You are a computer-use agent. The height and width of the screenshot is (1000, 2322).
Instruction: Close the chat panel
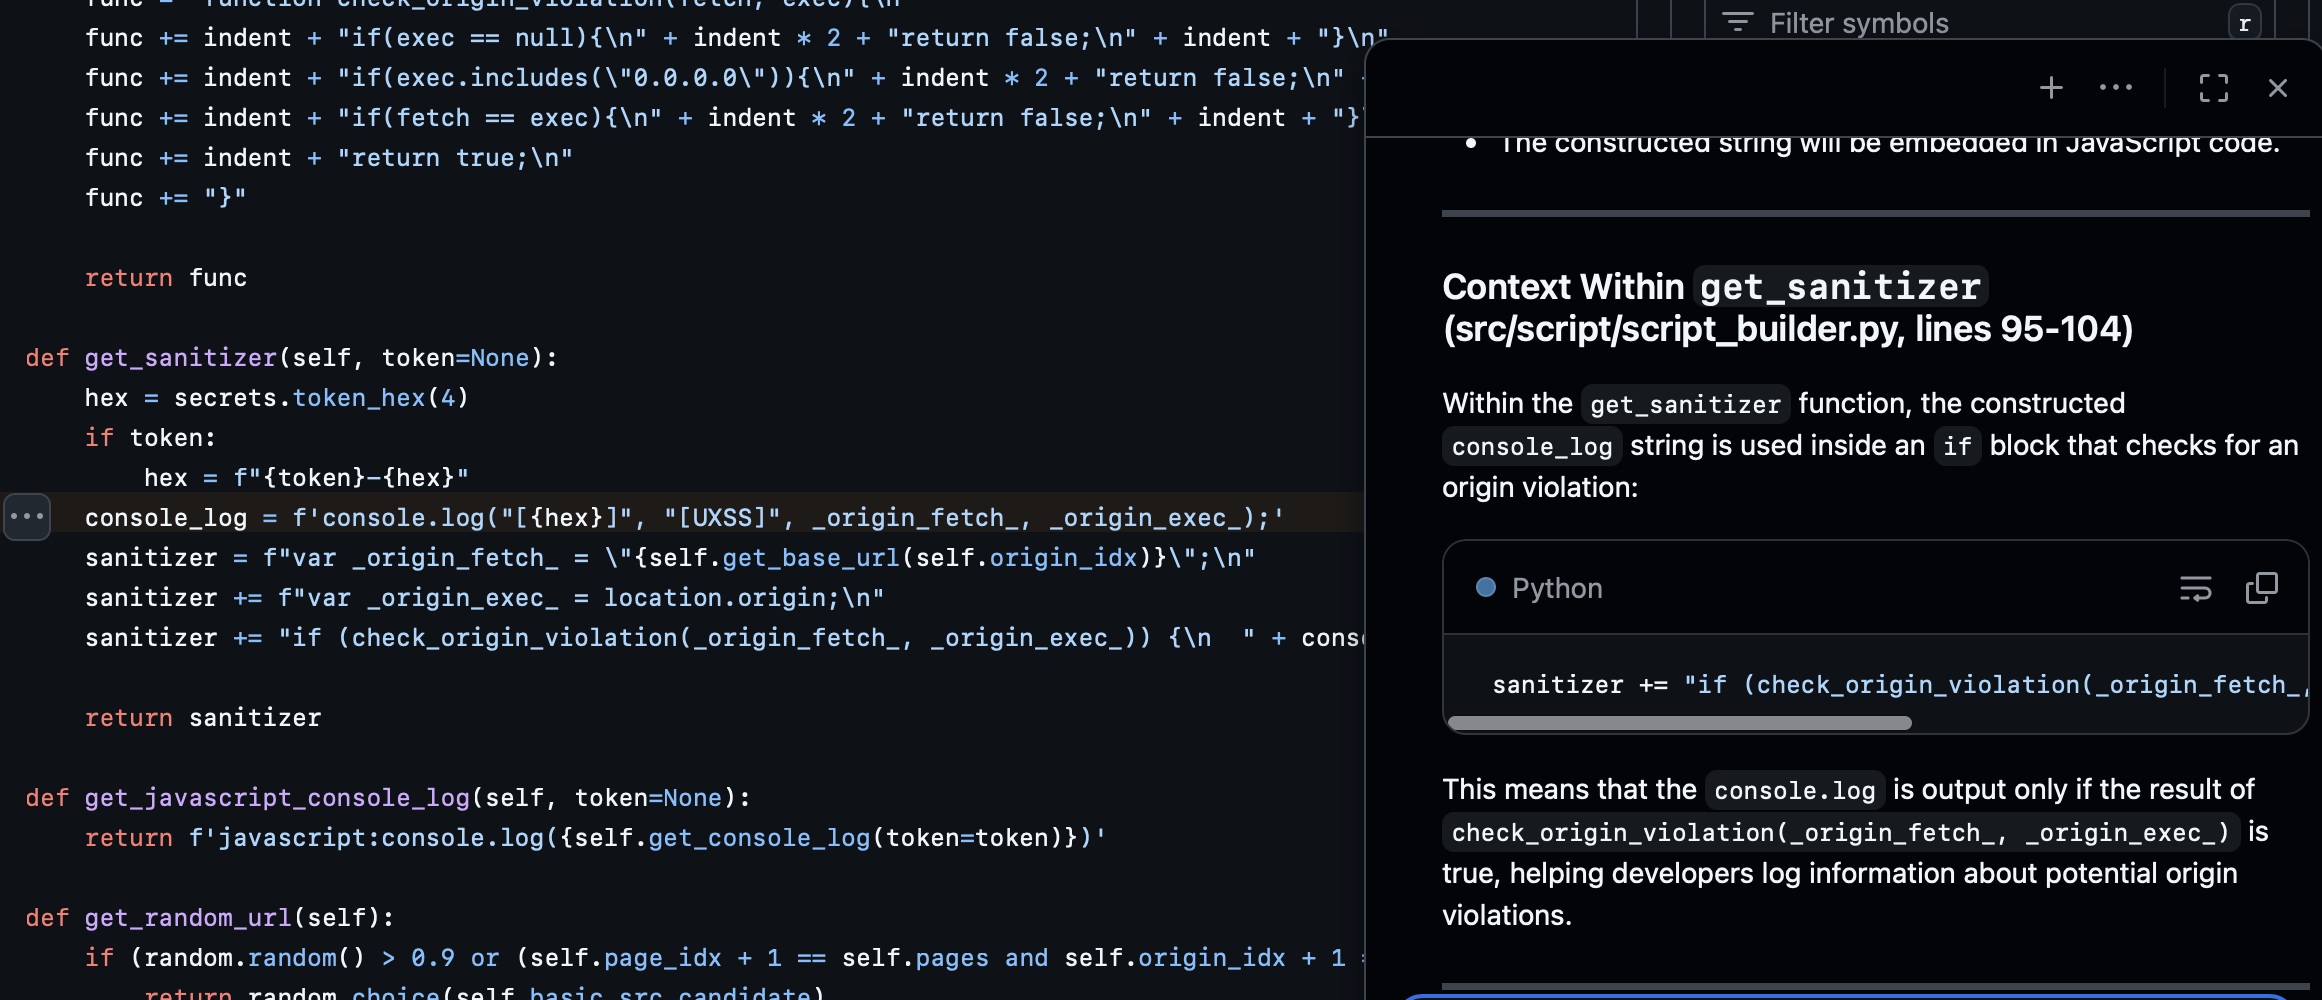(2278, 88)
